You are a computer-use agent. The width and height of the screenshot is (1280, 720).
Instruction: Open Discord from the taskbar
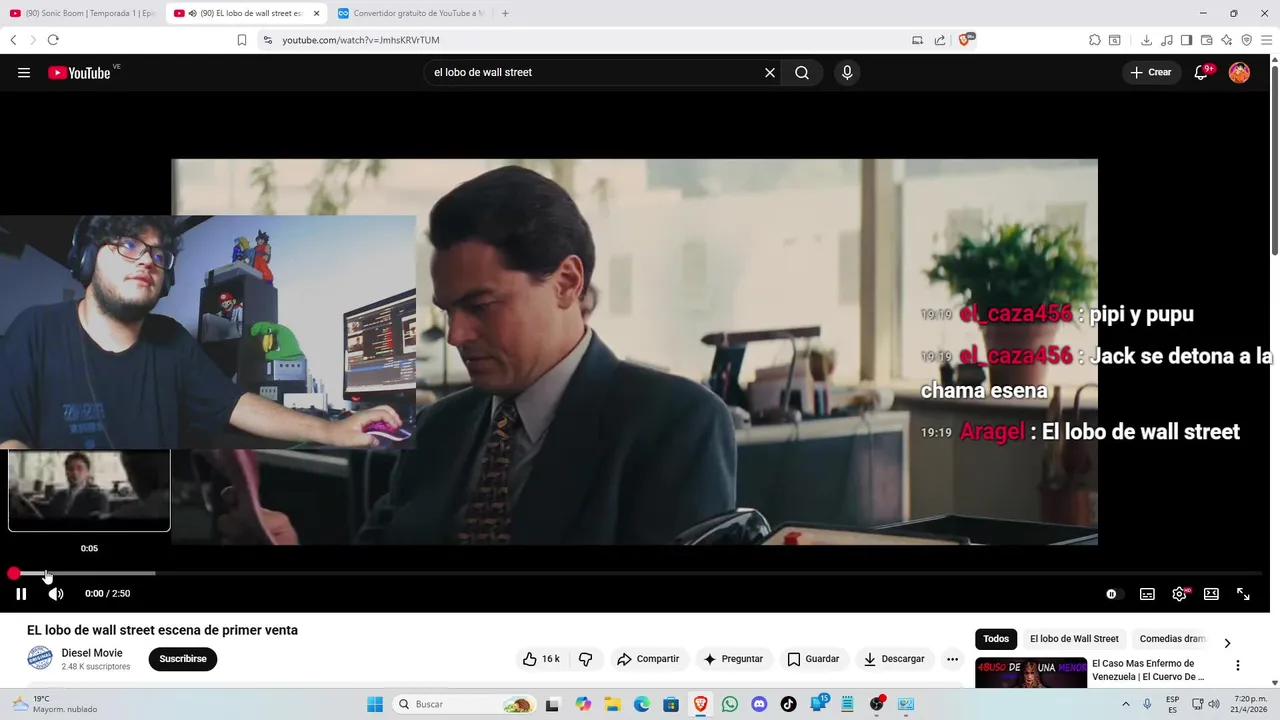[x=759, y=704]
